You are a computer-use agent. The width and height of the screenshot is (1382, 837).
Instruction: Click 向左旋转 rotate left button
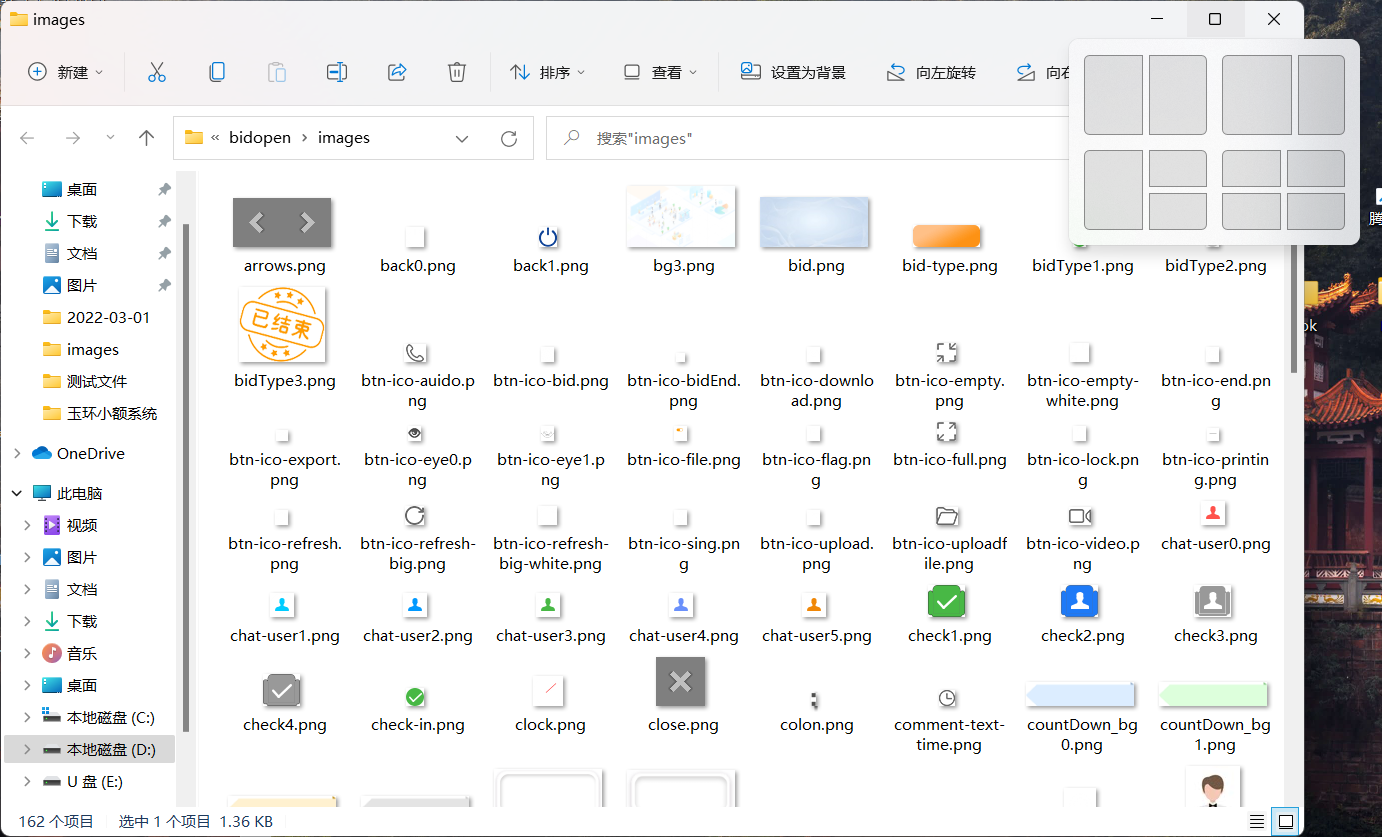pos(931,72)
